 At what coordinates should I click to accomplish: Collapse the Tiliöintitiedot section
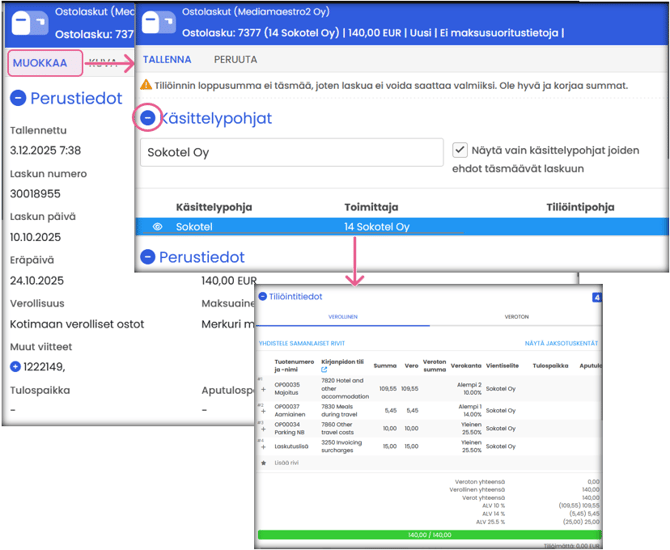(x=262, y=296)
